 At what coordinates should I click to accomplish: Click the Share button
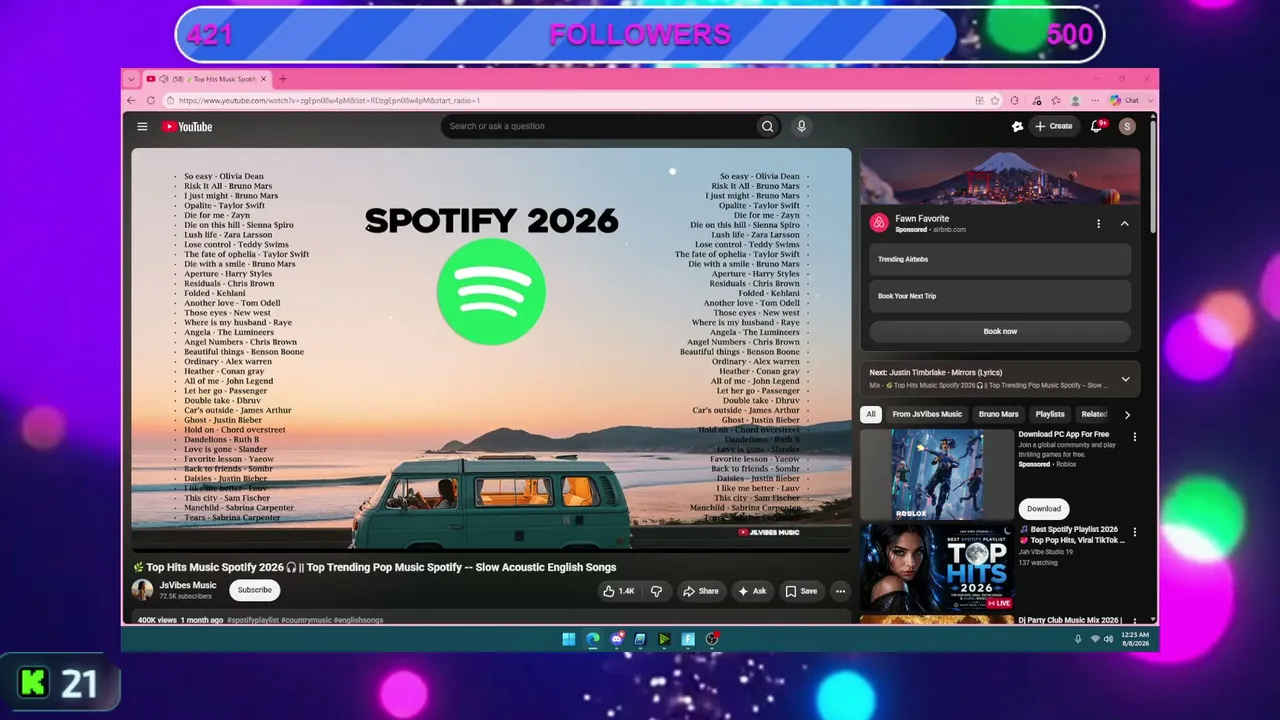(700, 591)
